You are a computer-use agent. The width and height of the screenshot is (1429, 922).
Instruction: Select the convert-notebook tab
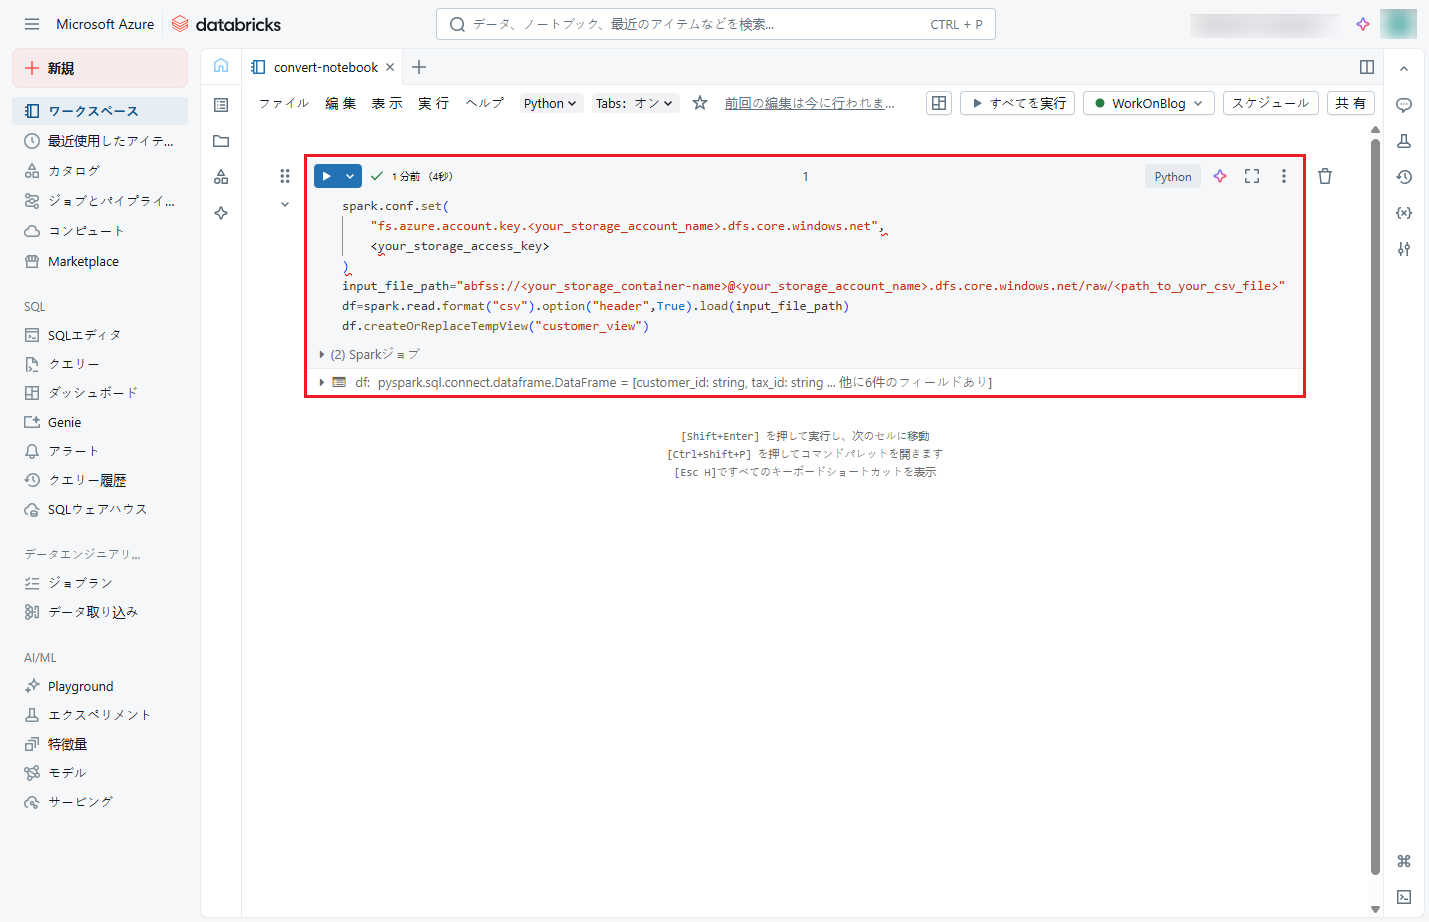[x=325, y=67]
